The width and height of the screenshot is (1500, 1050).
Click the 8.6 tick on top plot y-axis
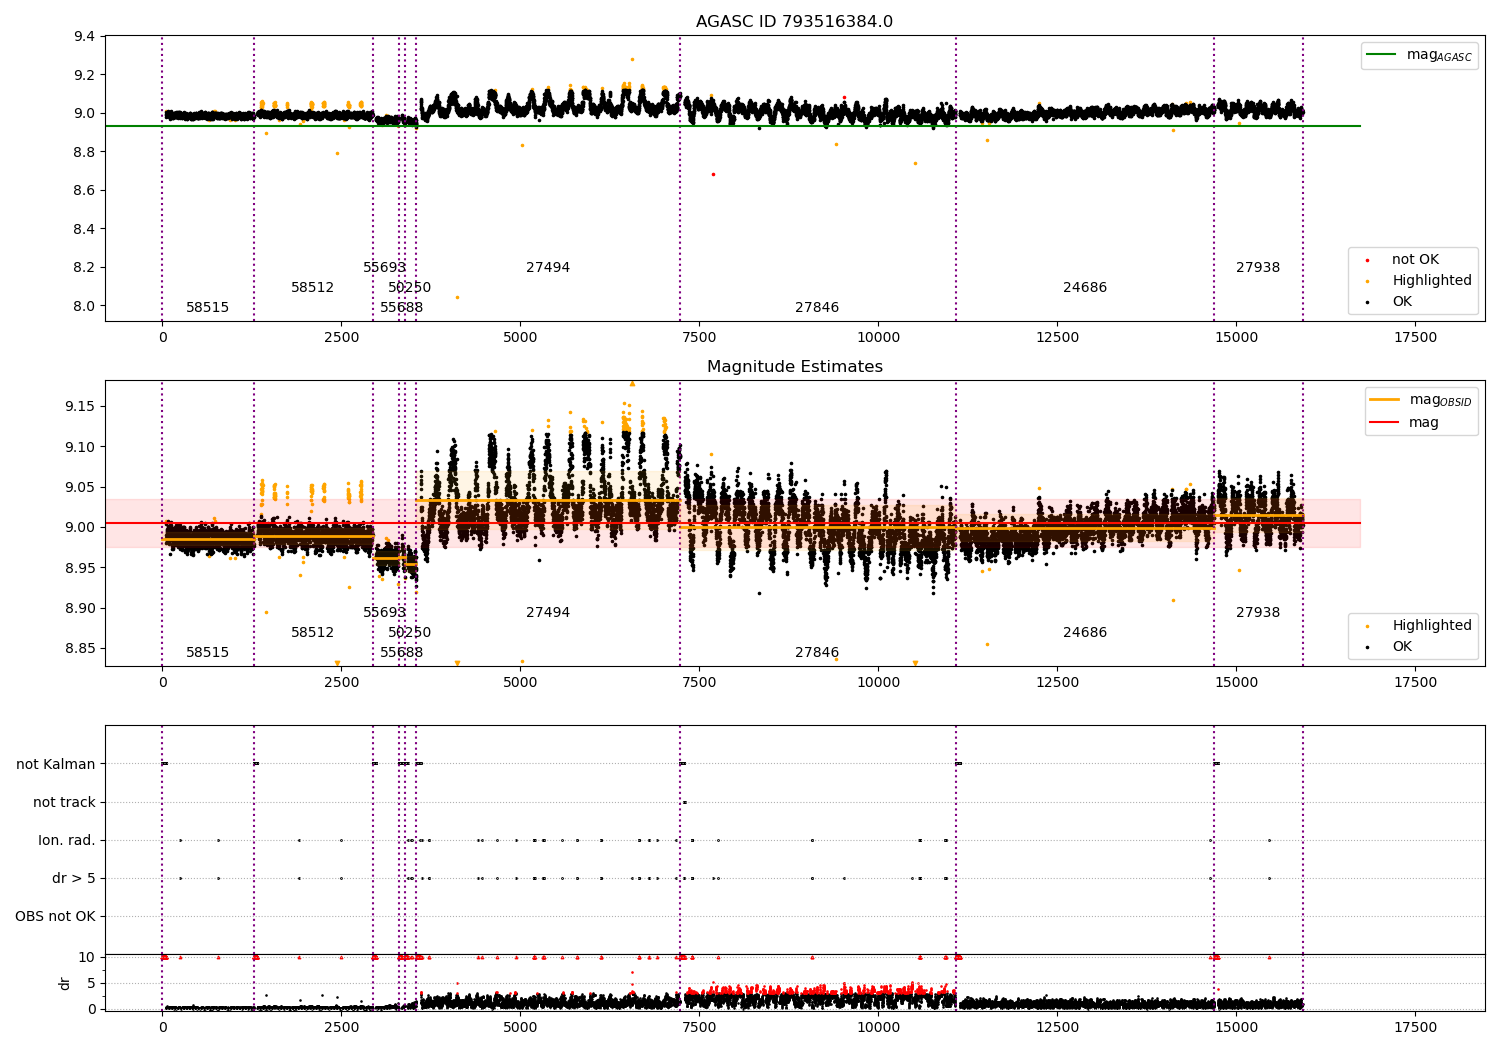tap(85, 191)
